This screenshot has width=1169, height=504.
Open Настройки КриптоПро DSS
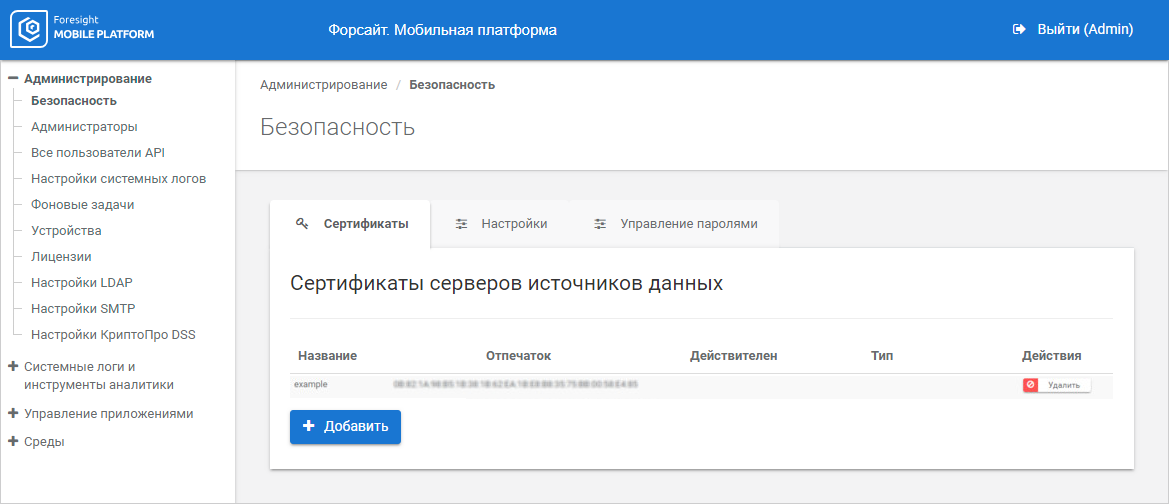113,335
